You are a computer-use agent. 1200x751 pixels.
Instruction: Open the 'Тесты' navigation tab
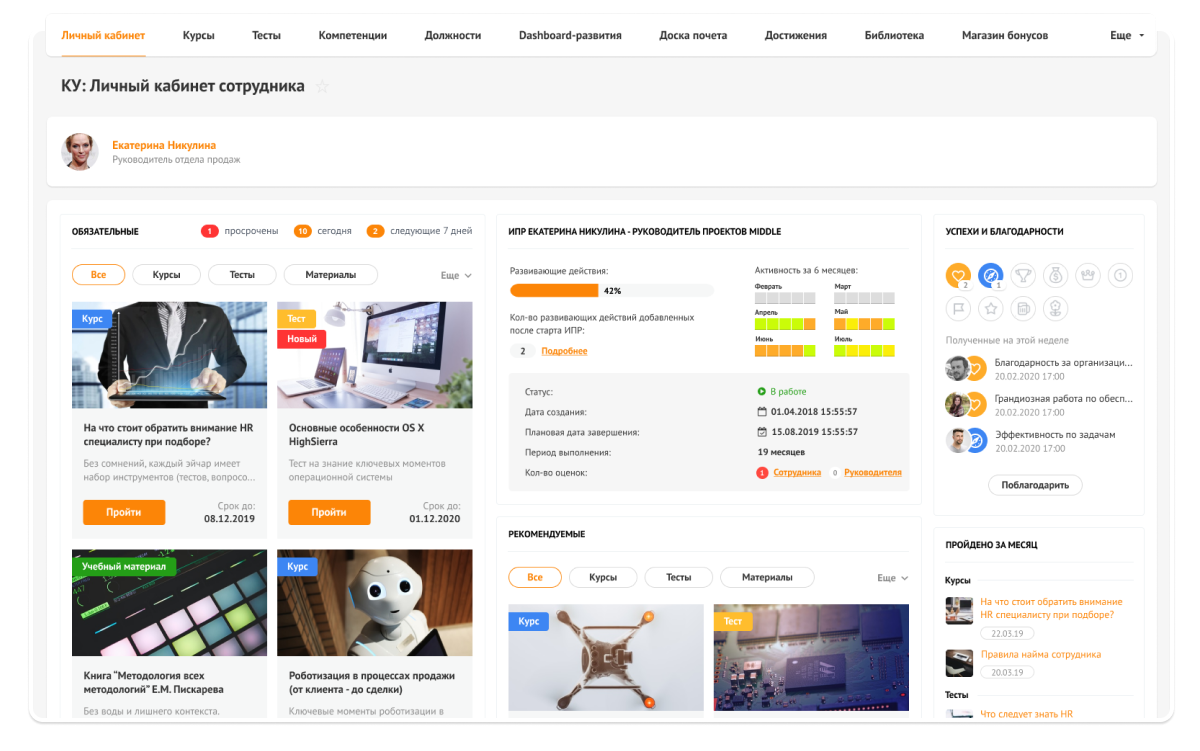pyautogui.click(x=266, y=35)
